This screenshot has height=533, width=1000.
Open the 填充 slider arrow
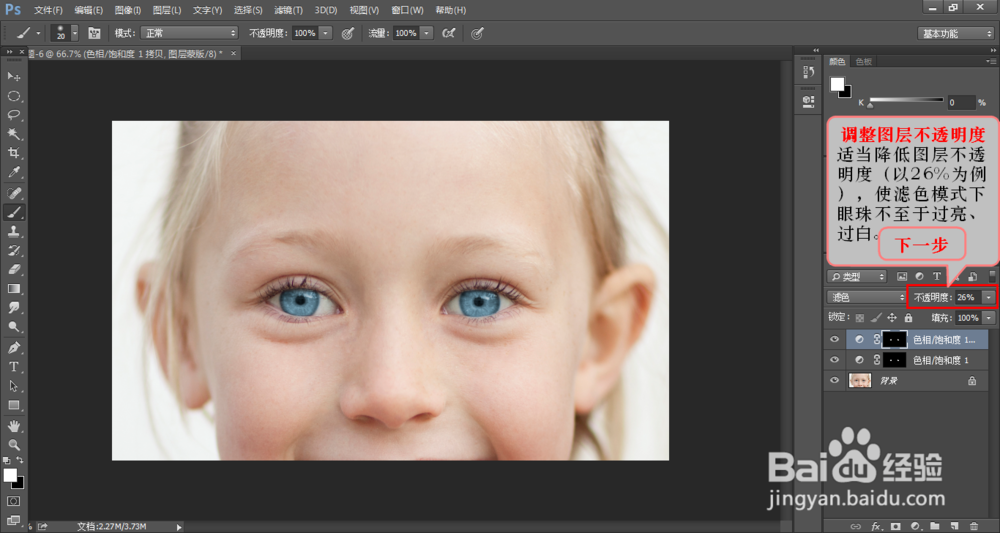(x=989, y=318)
